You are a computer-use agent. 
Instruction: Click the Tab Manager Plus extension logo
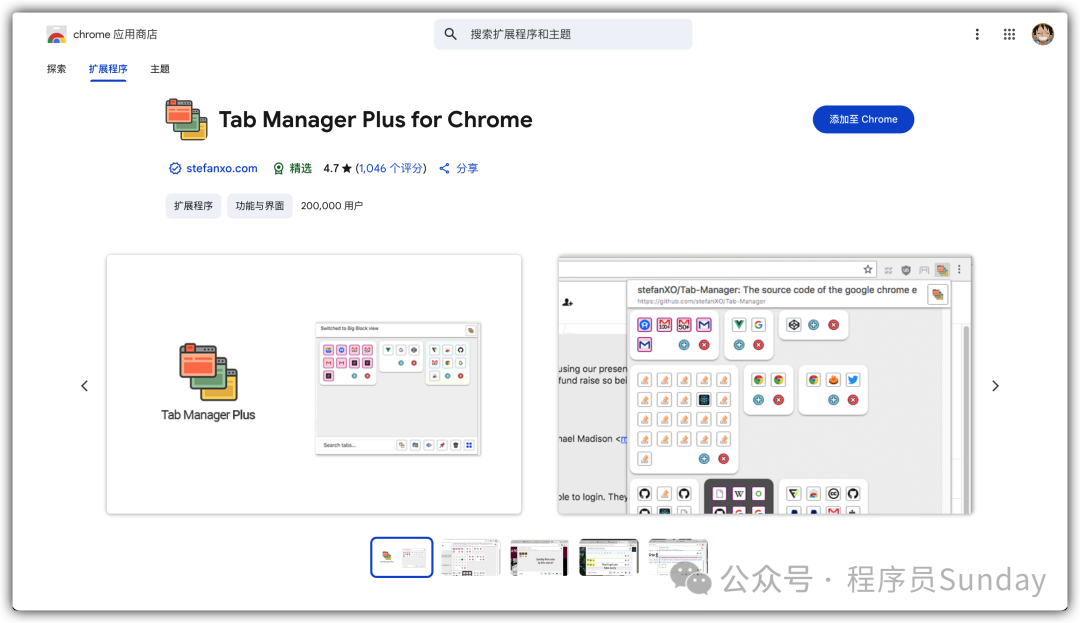[x=186, y=120]
